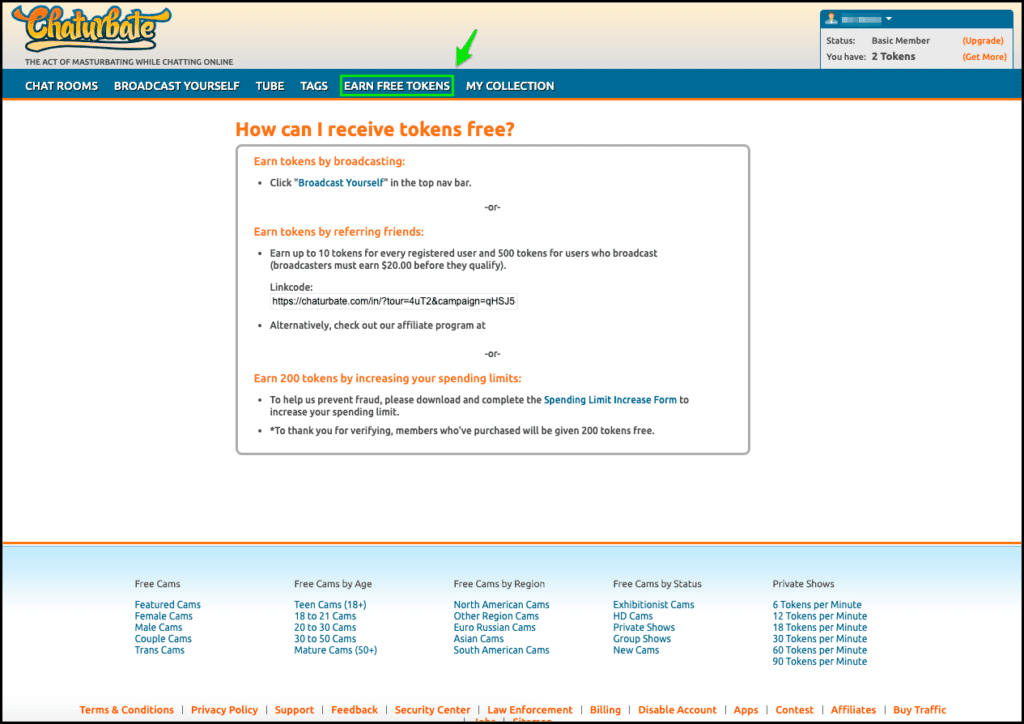Open Group Shows link
The image size is (1024, 724).
coord(642,638)
